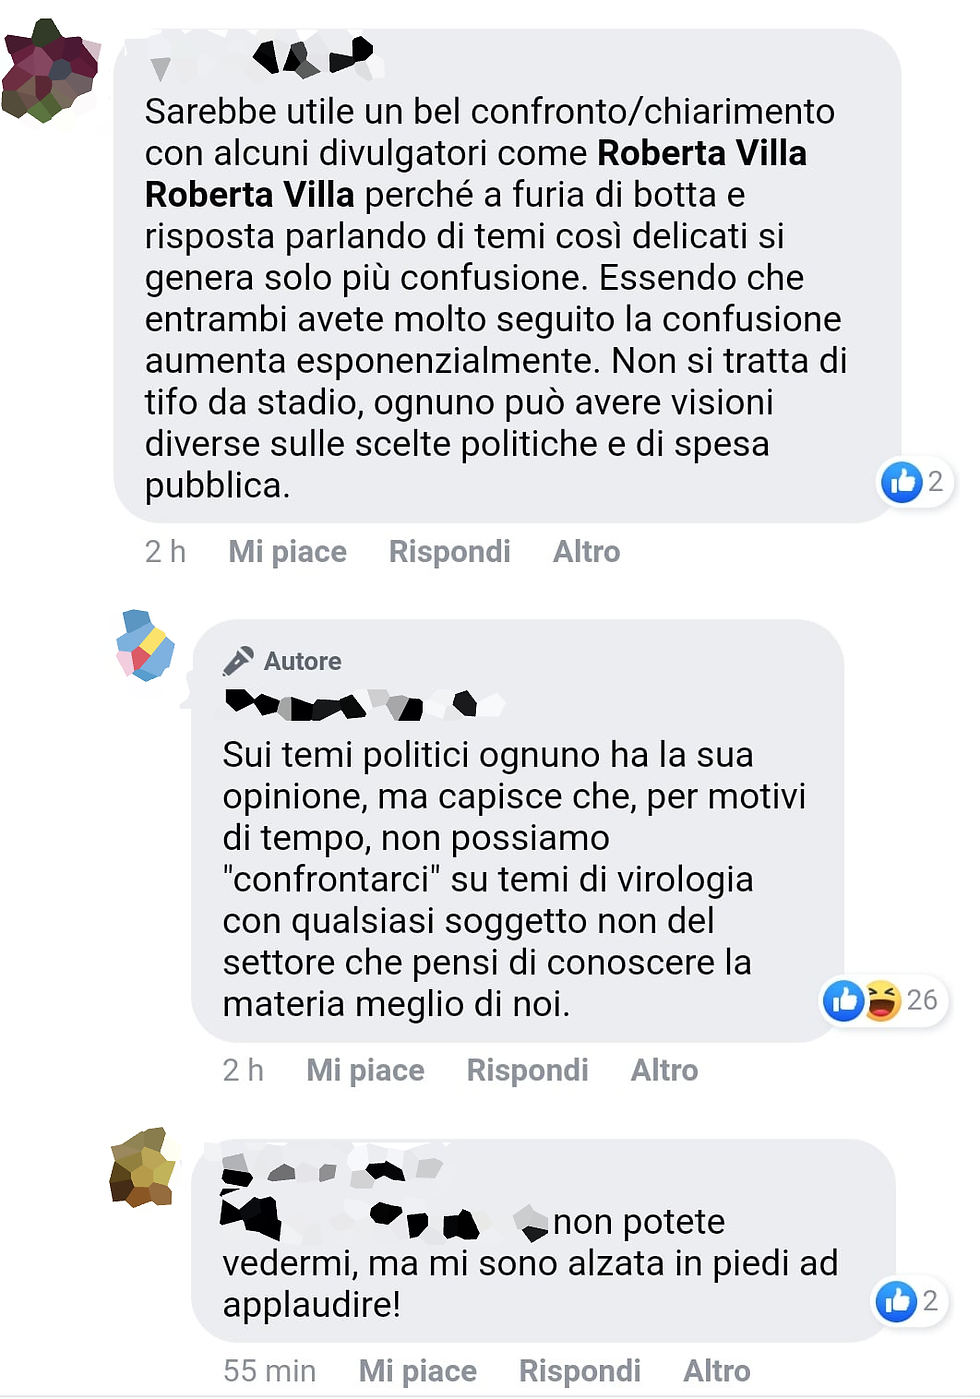Open first commenter's mosaic profile picture

(x=49, y=70)
